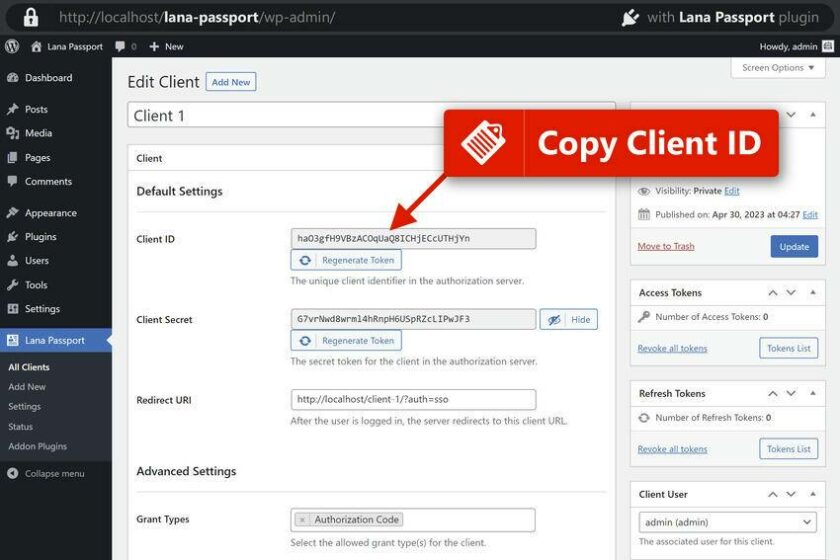Open the Client User dropdown admin (admin)

(727, 522)
